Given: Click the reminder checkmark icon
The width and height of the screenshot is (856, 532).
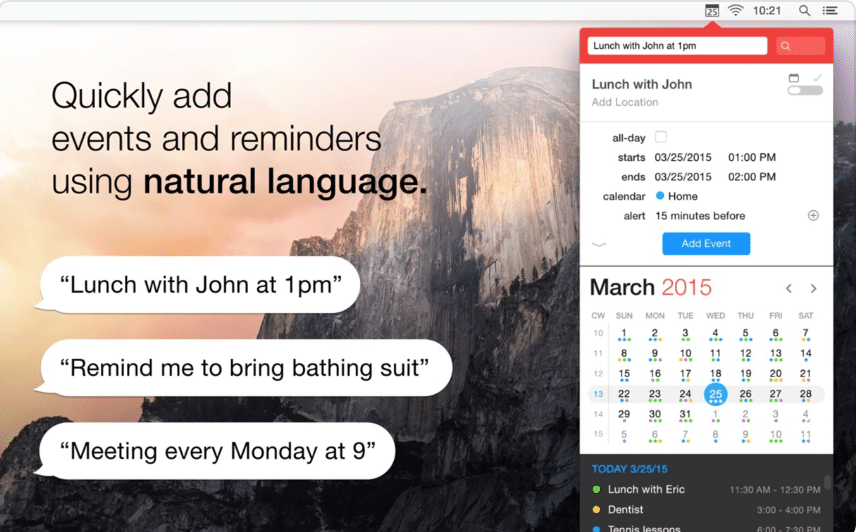Looking at the screenshot, I should [x=817, y=77].
